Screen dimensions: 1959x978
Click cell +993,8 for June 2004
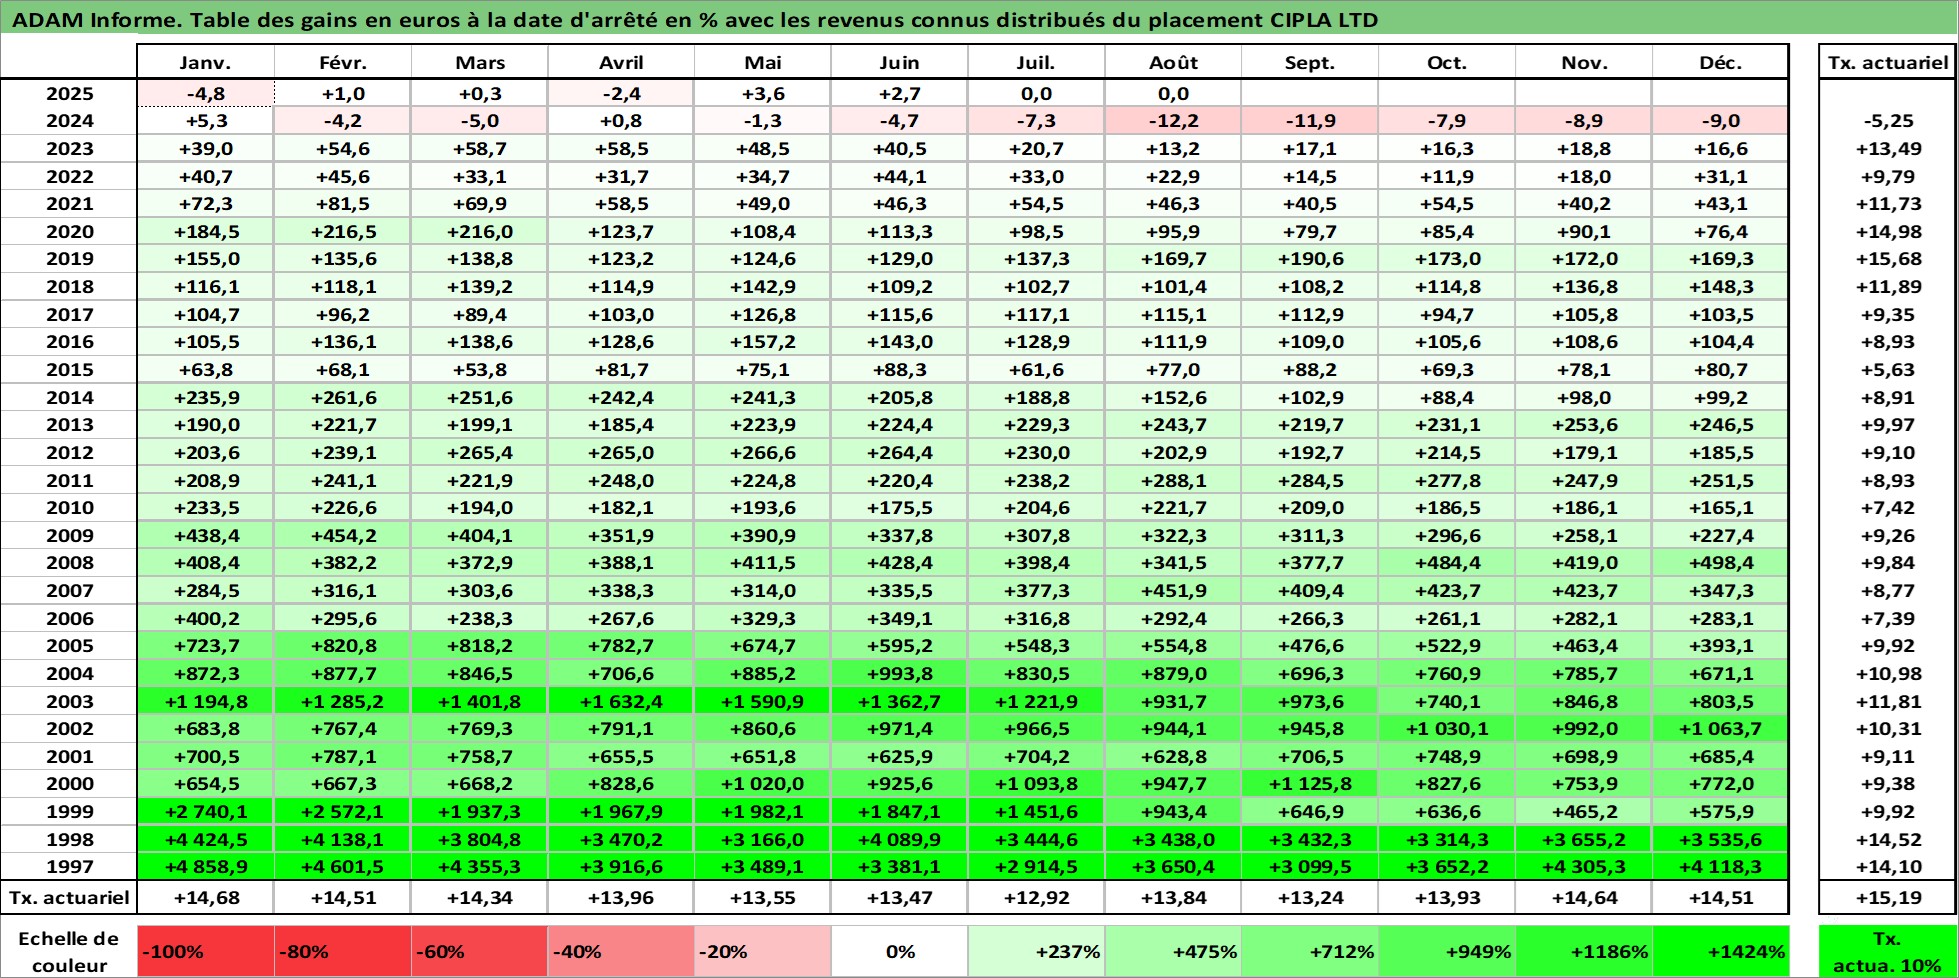pyautogui.click(x=899, y=674)
